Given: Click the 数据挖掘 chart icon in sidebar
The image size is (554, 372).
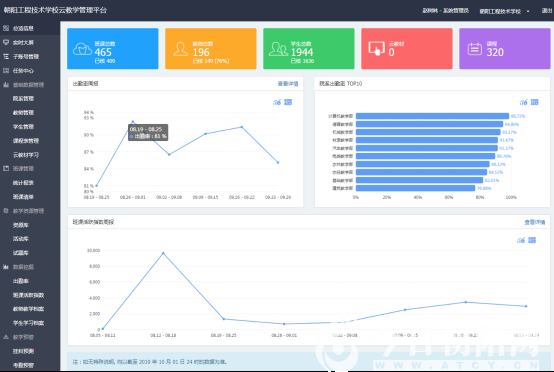Looking at the screenshot, I should click(x=6, y=267).
